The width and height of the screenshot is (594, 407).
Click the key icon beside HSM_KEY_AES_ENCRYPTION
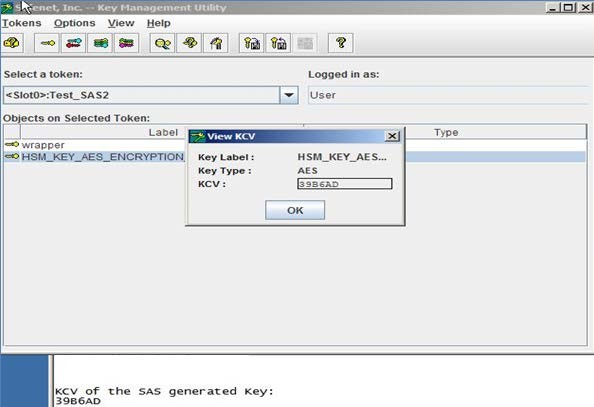click(12, 156)
